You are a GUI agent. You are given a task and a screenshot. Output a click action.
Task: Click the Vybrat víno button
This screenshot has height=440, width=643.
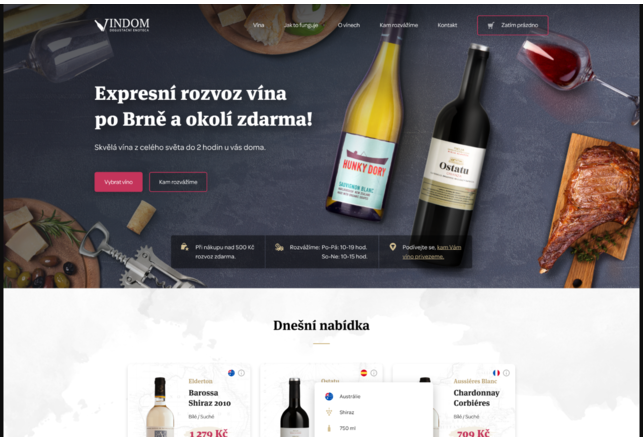(x=119, y=182)
